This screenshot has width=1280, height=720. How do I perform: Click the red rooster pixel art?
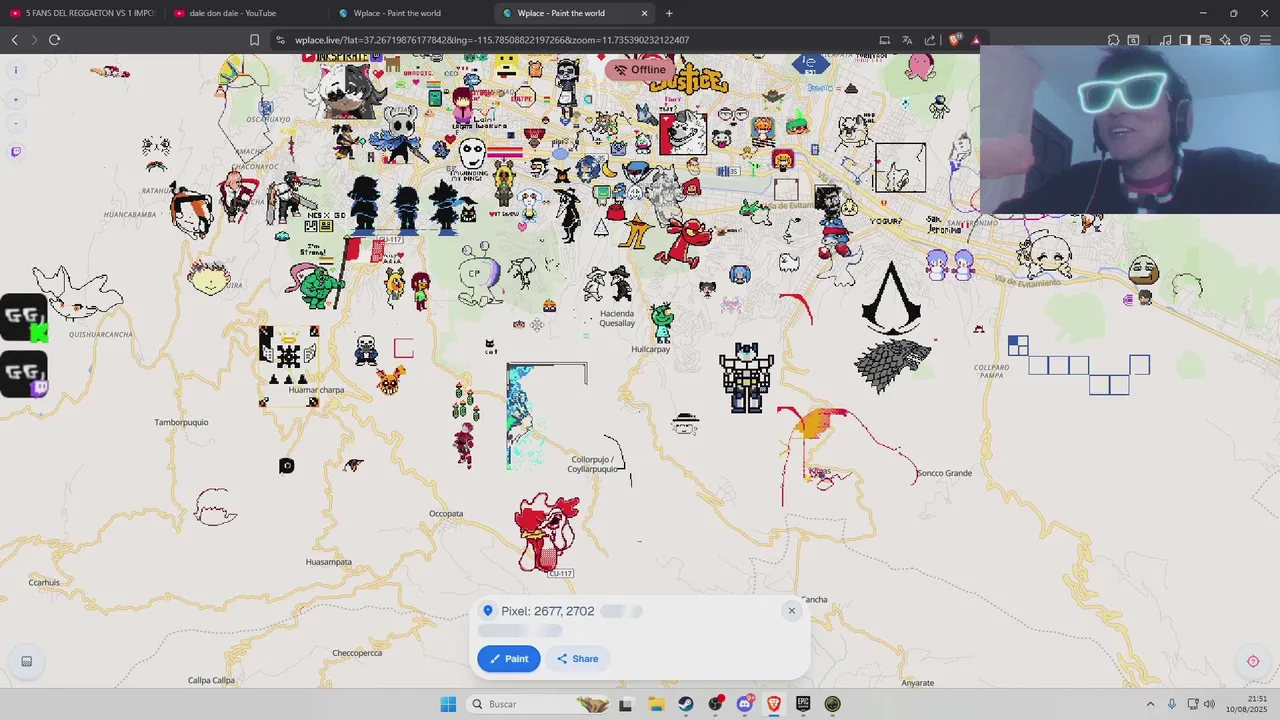coord(546,532)
